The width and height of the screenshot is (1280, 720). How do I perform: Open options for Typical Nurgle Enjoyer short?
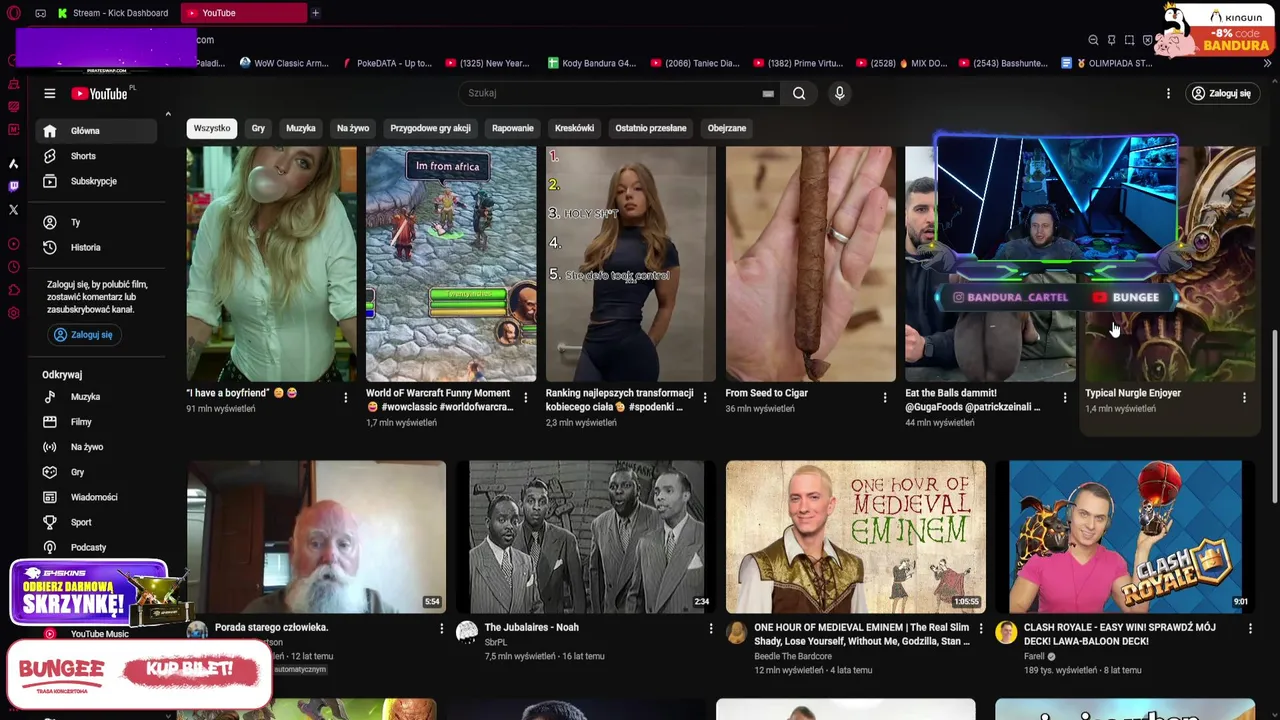coord(1244,398)
